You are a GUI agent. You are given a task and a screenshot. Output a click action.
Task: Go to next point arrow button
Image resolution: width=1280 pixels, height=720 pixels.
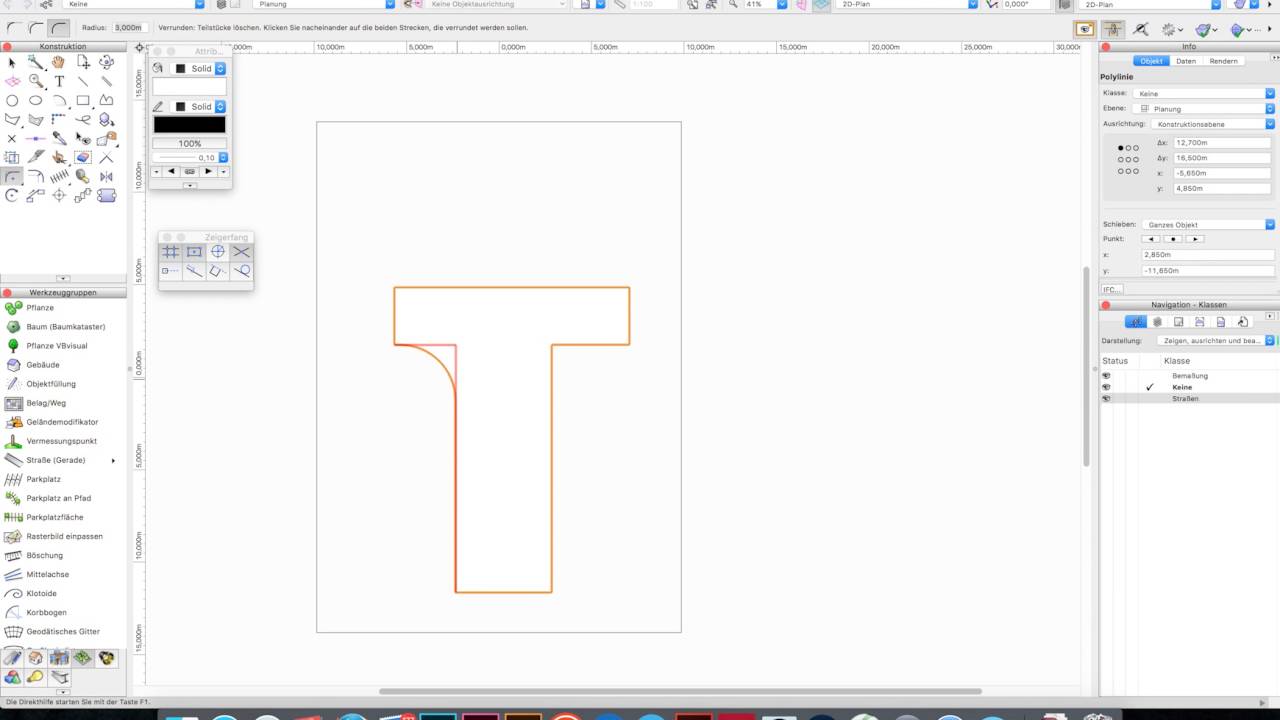(1195, 239)
